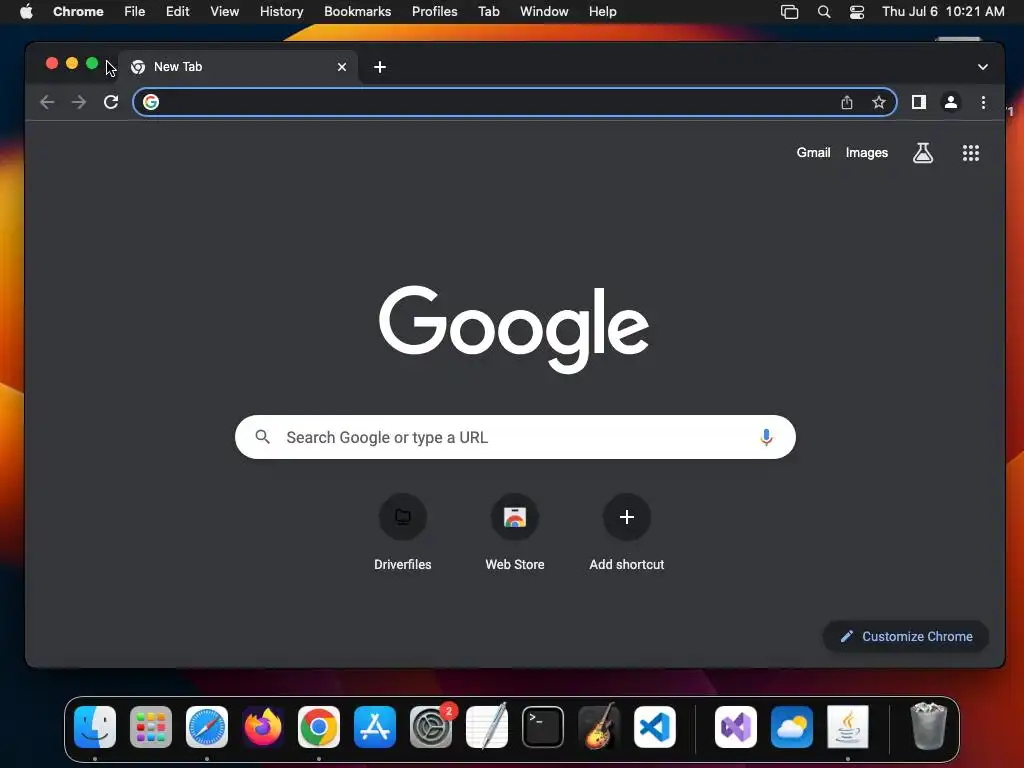
Task: Launch Safari from the Dock
Action: pos(207,726)
